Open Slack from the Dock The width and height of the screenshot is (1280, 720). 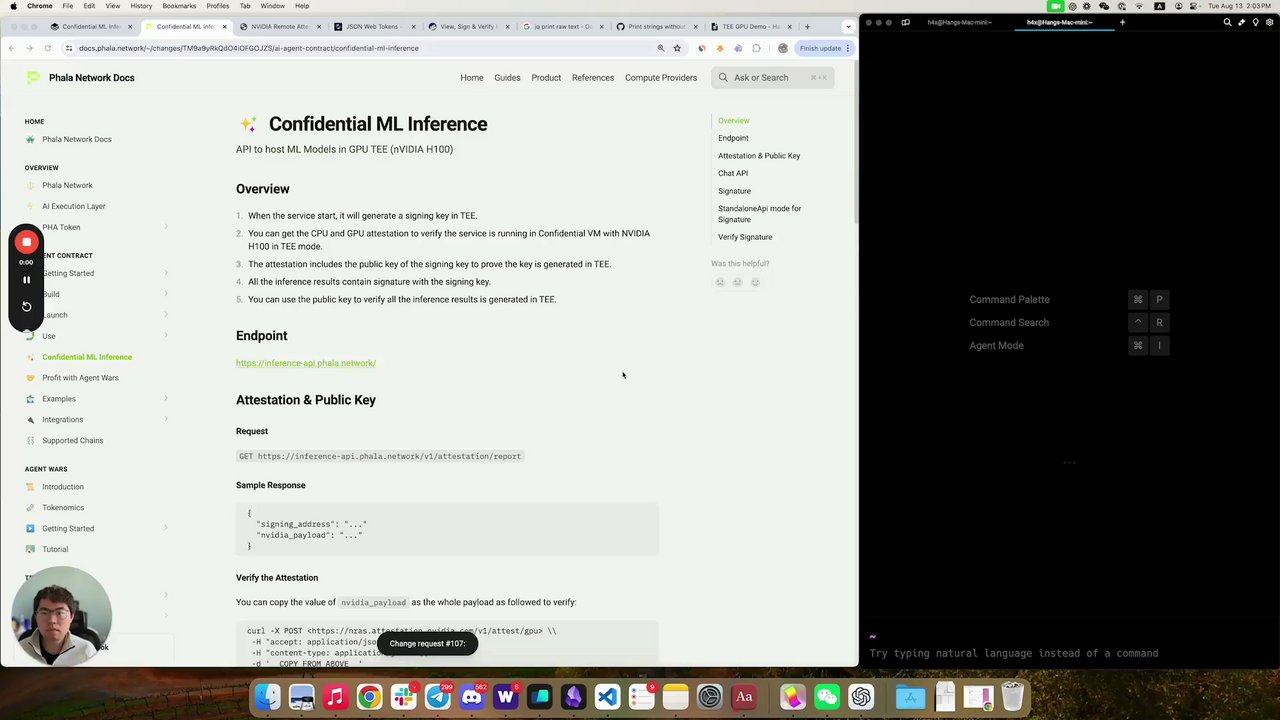(403, 696)
